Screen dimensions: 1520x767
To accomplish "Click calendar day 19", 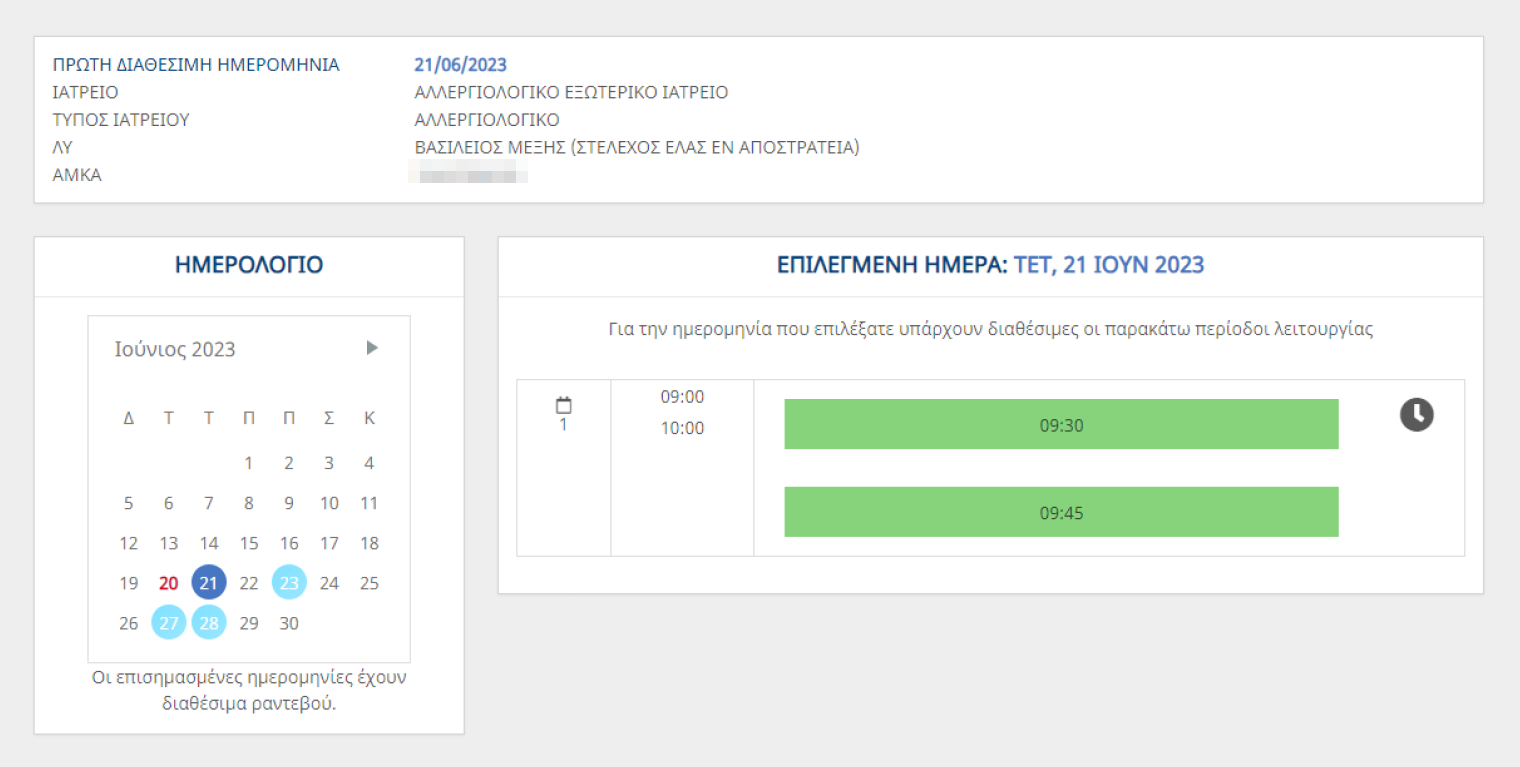I will [x=128, y=583].
